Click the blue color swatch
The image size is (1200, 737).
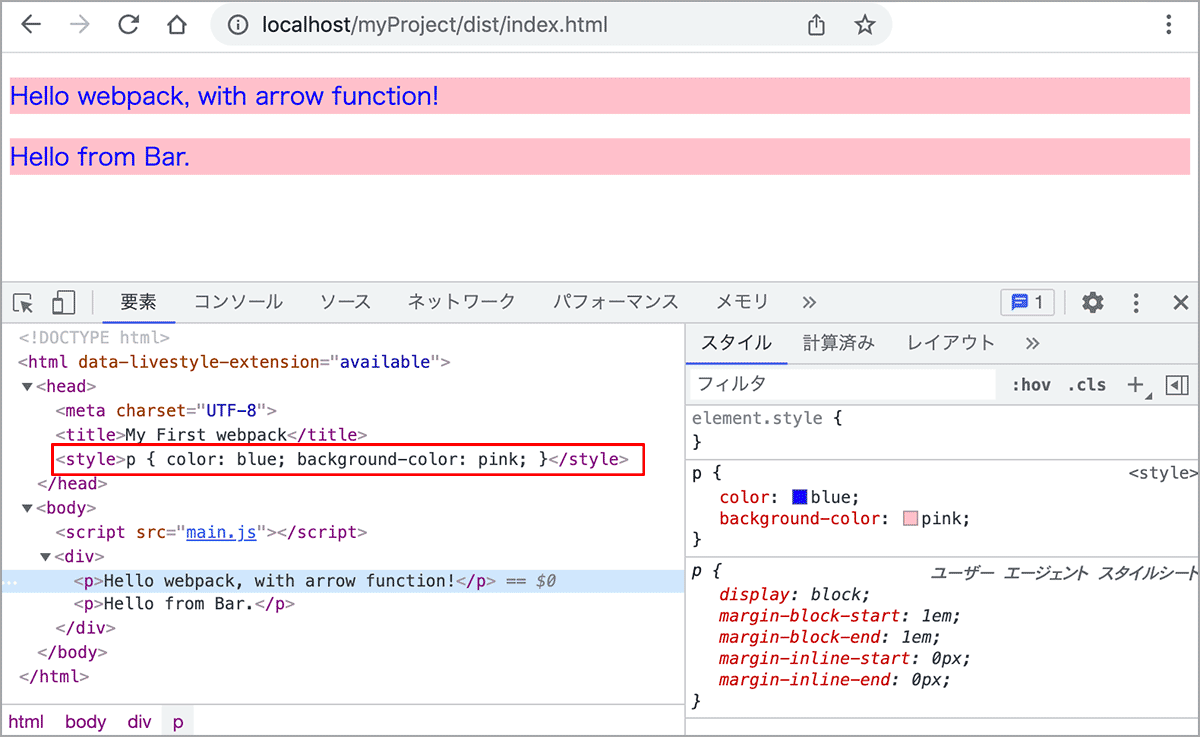tap(800, 497)
